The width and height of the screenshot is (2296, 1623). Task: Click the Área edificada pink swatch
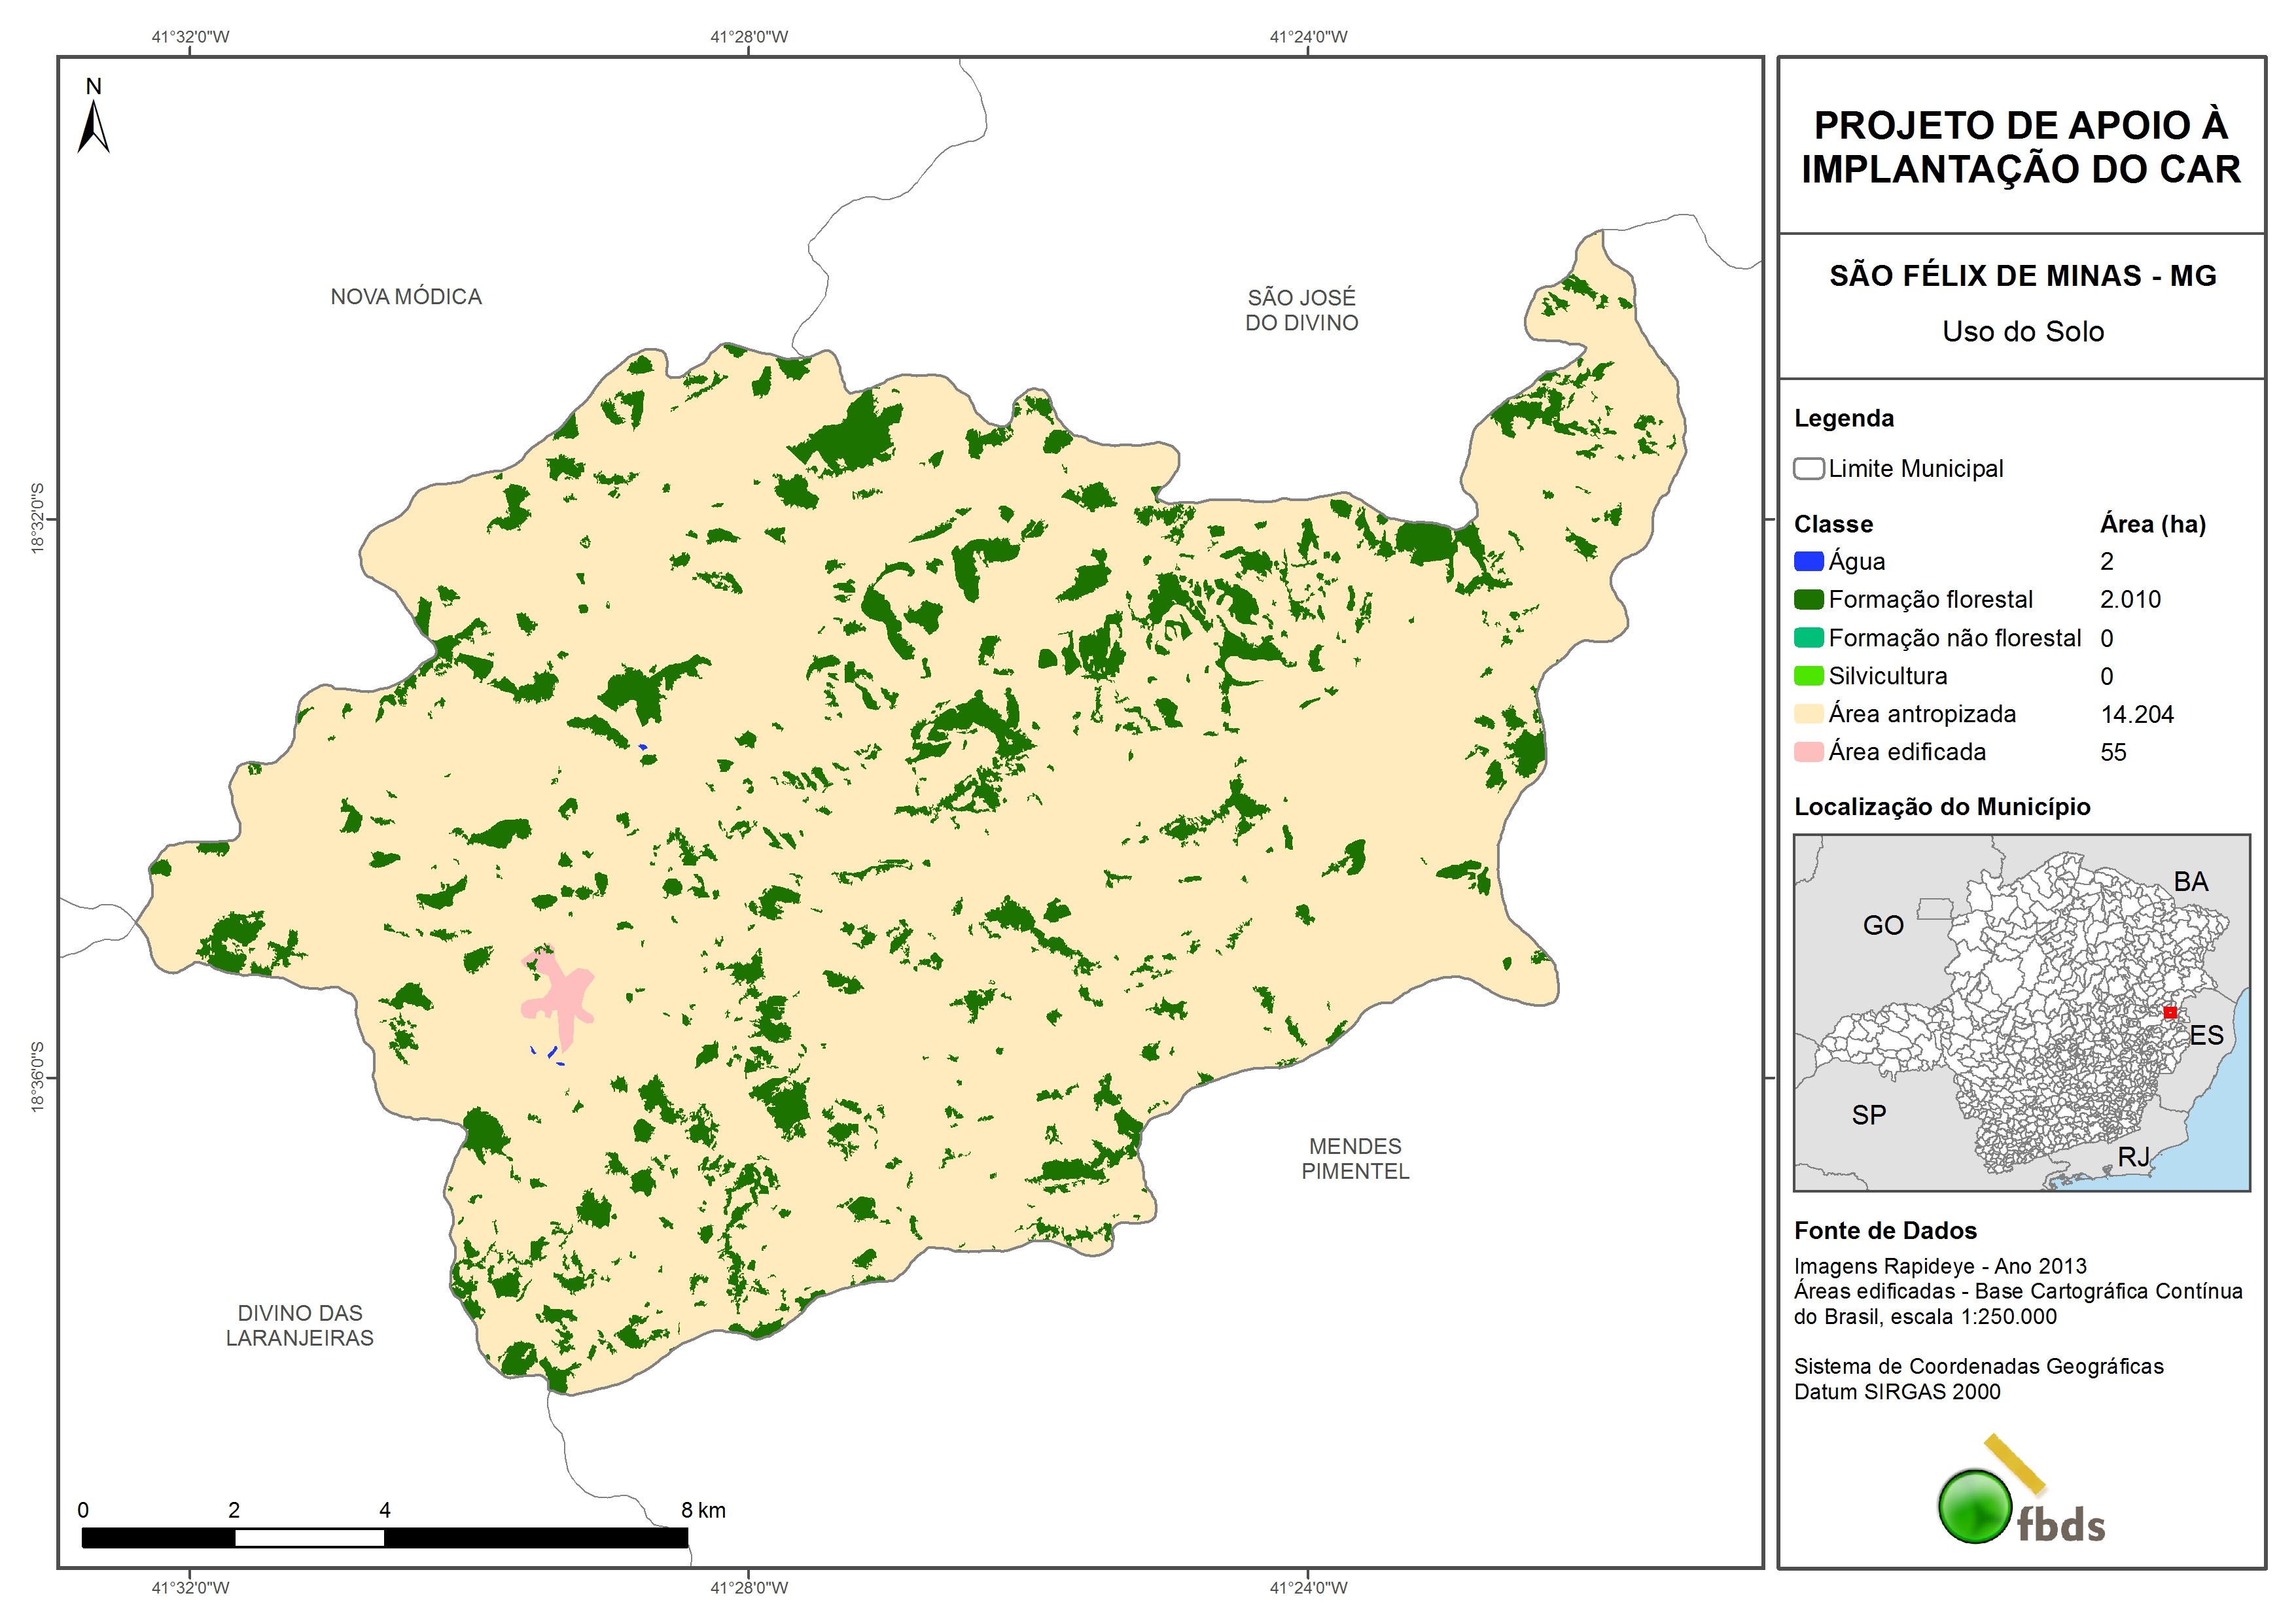point(1808,751)
